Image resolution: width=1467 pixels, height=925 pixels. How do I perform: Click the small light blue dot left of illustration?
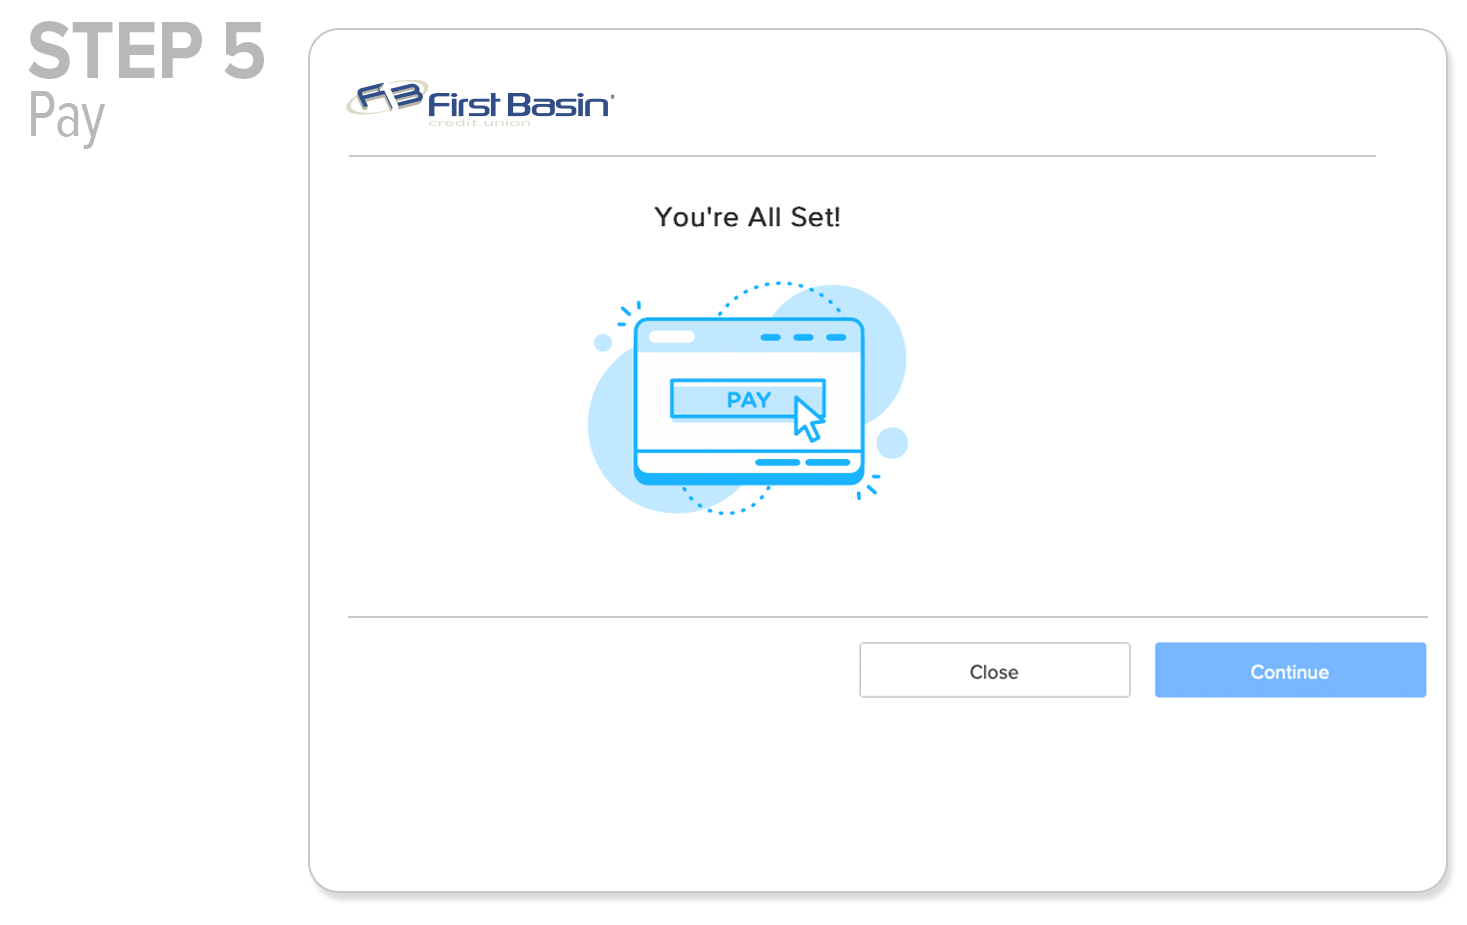[x=603, y=343]
